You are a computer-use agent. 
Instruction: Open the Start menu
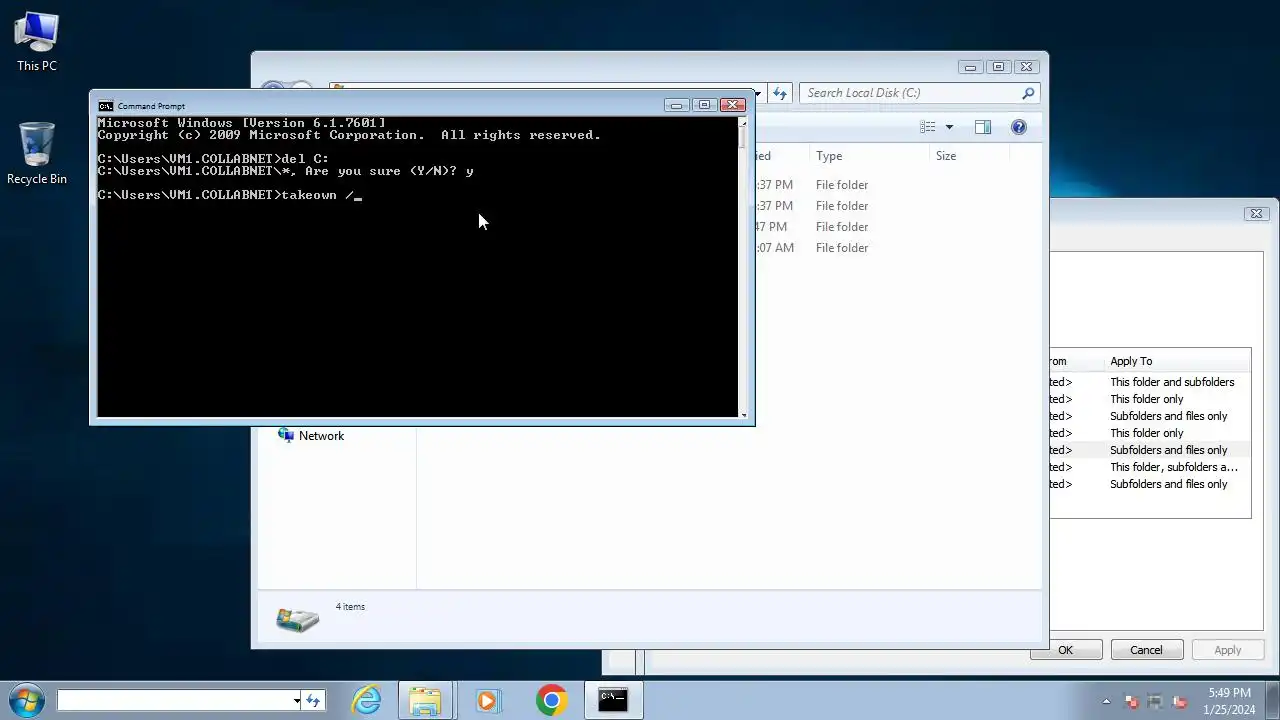tap(26, 700)
